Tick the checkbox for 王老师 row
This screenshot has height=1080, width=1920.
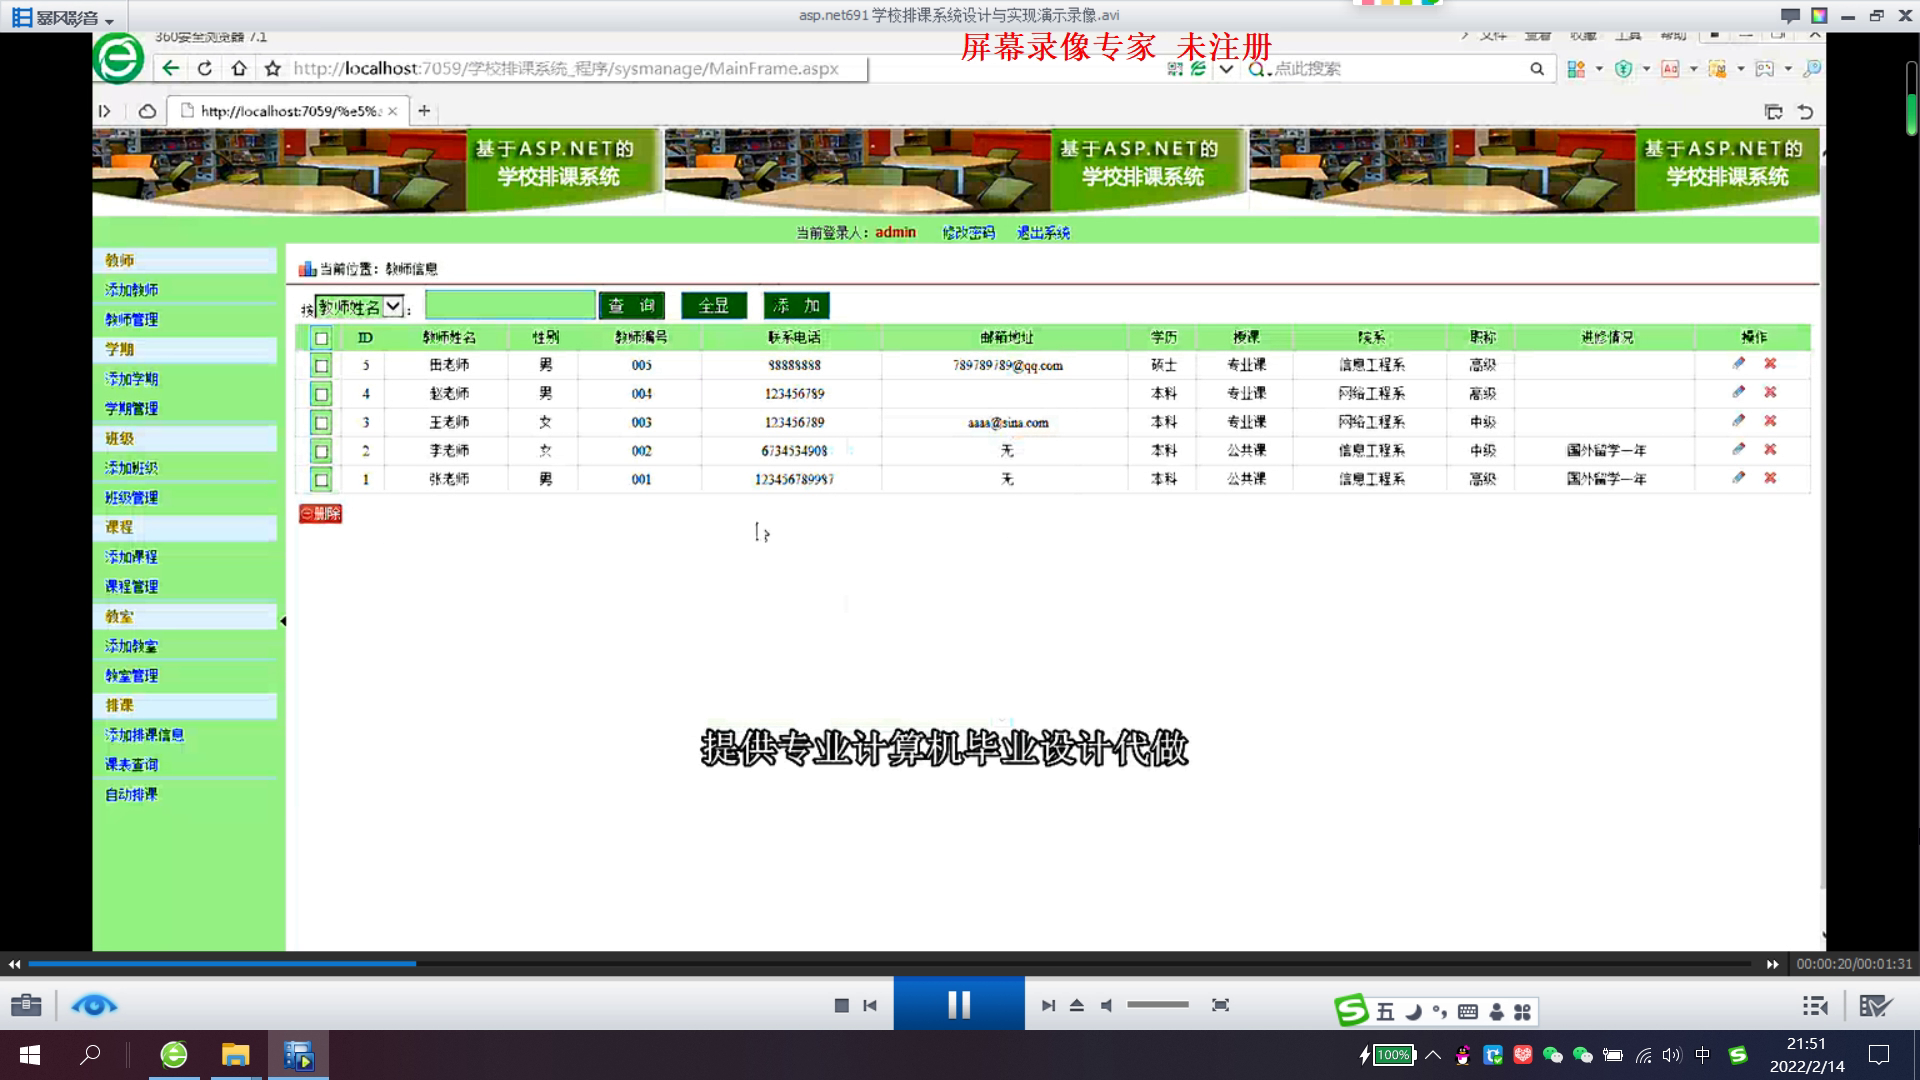(x=321, y=423)
